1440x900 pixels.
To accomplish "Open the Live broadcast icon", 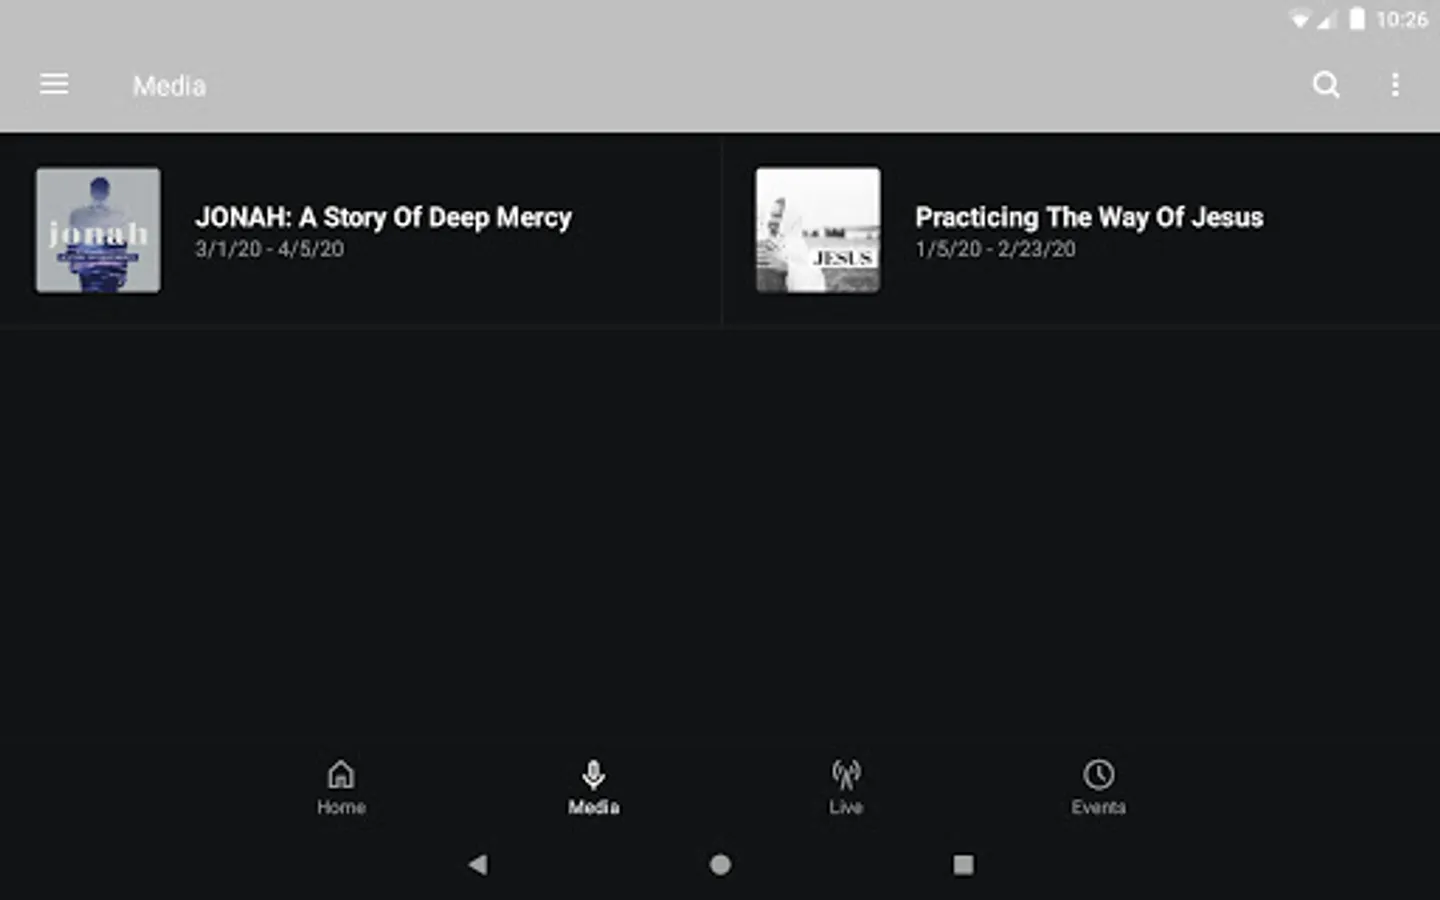I will [846, 774].
